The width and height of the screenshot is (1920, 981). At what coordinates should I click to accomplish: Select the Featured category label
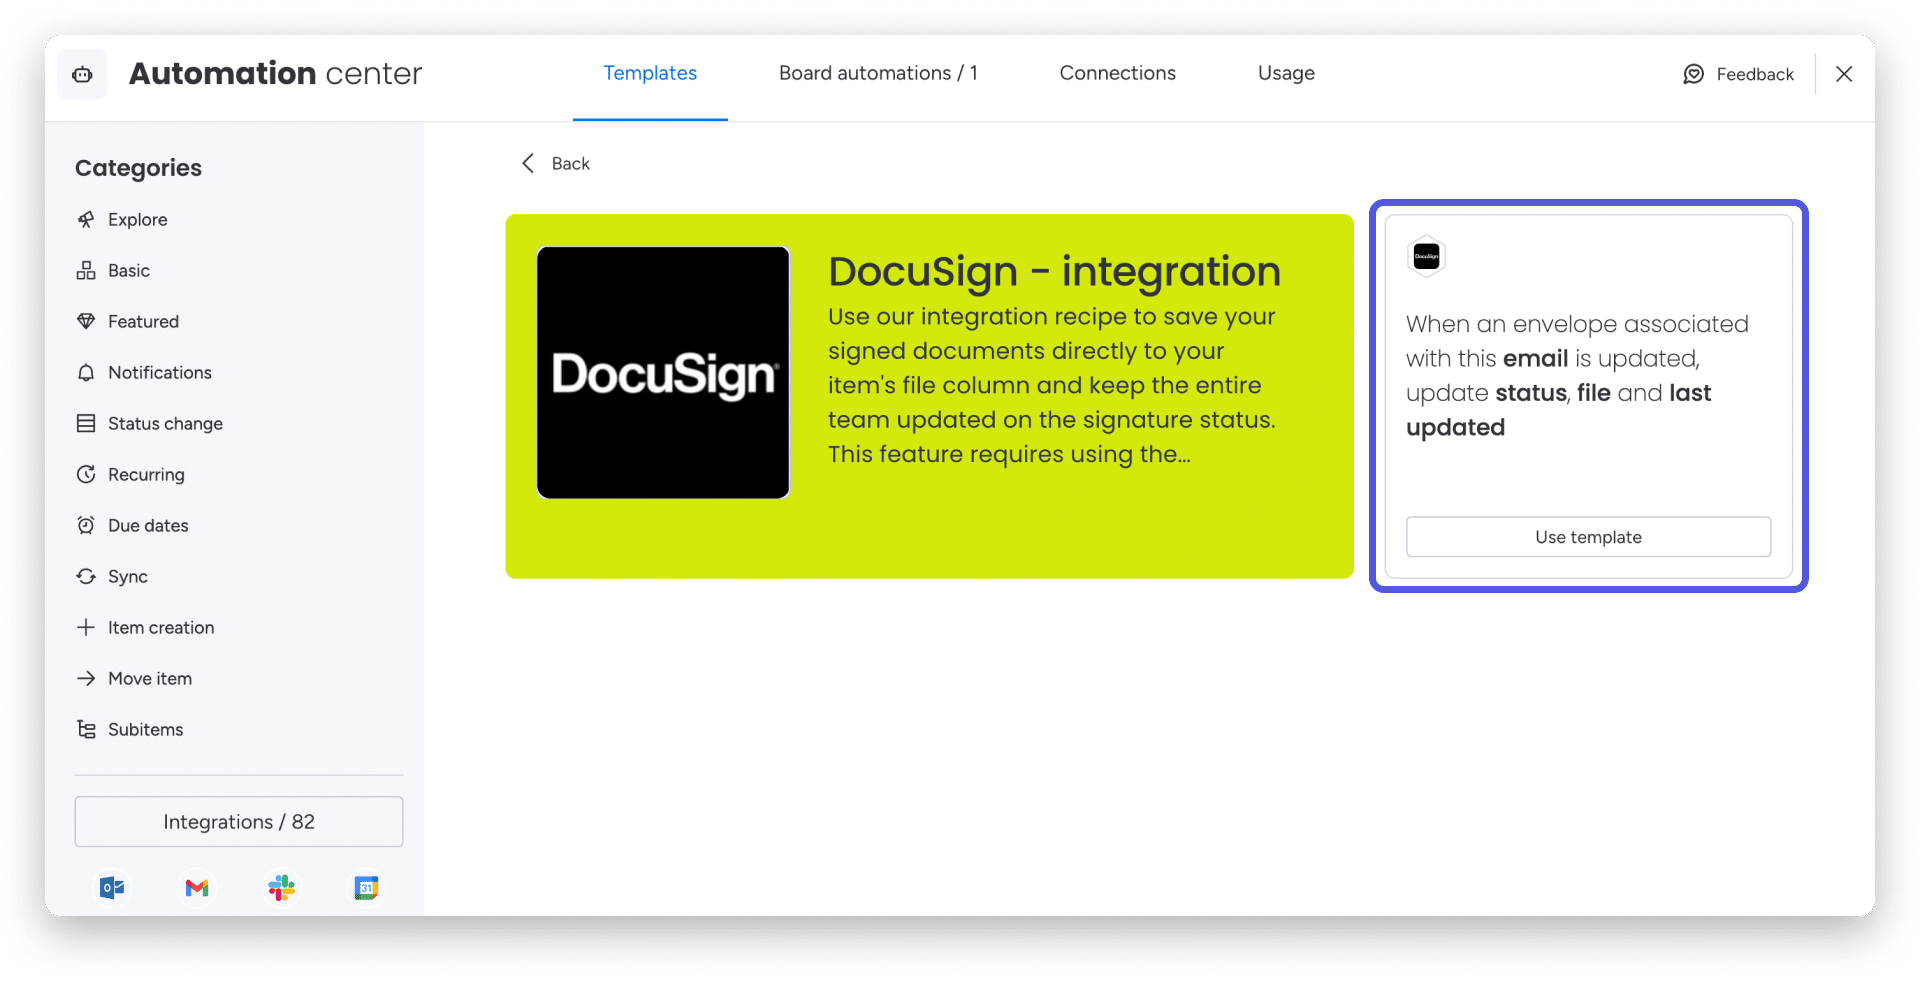pos(144,321)
